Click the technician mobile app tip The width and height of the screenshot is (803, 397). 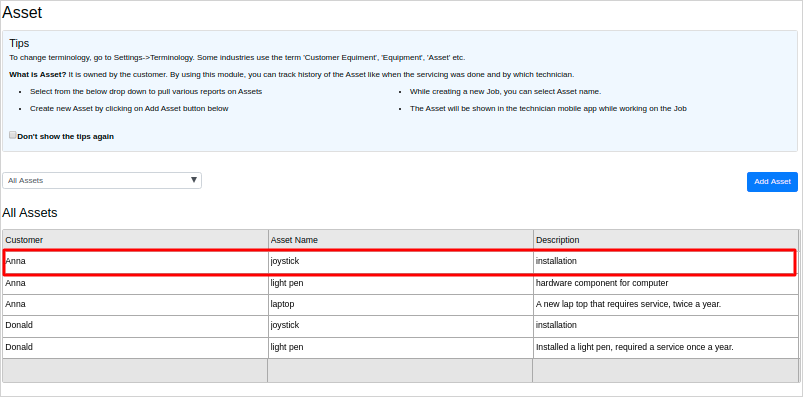pyautogui.click(x=548, y=108)
